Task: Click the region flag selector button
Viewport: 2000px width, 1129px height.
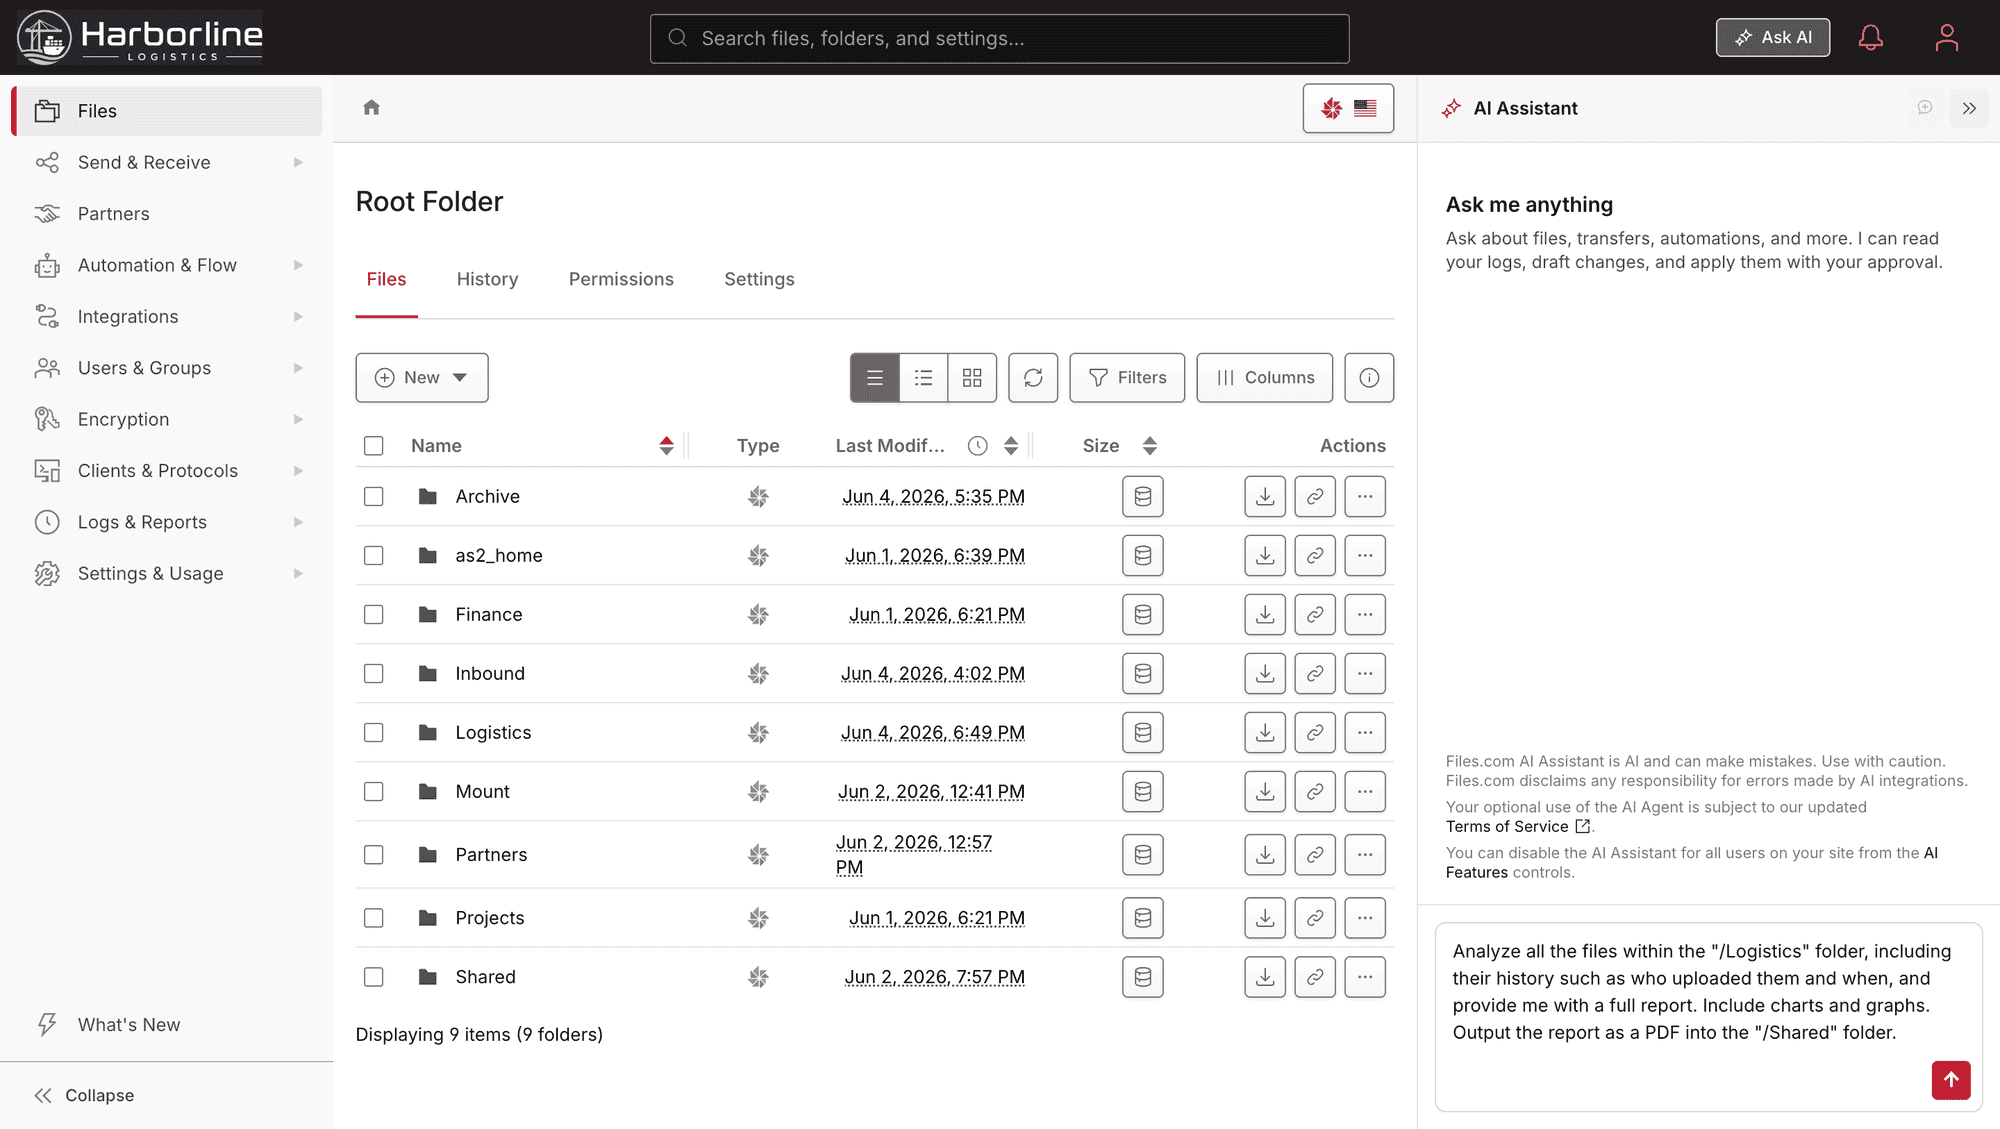Action: 1348,108
